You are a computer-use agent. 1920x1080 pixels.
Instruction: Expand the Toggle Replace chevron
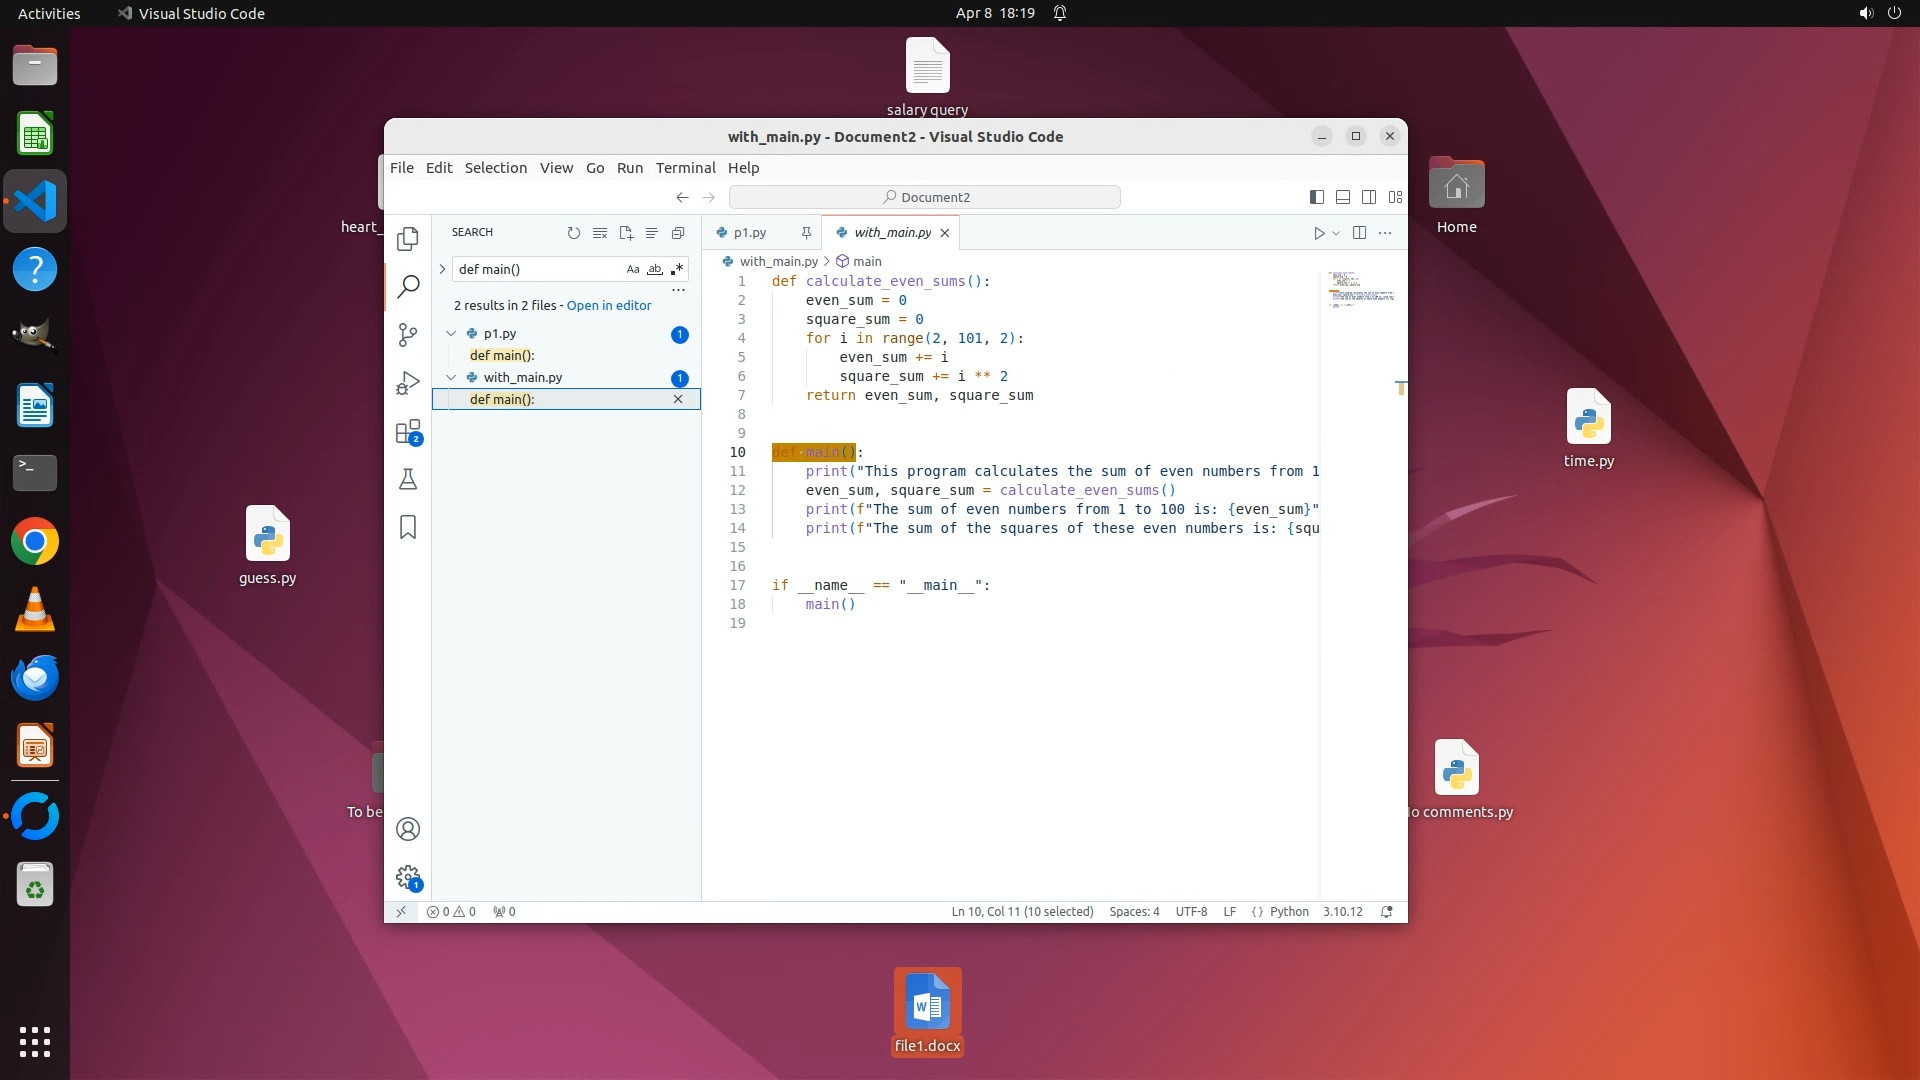pyautogui.click(x=442, y=269)
